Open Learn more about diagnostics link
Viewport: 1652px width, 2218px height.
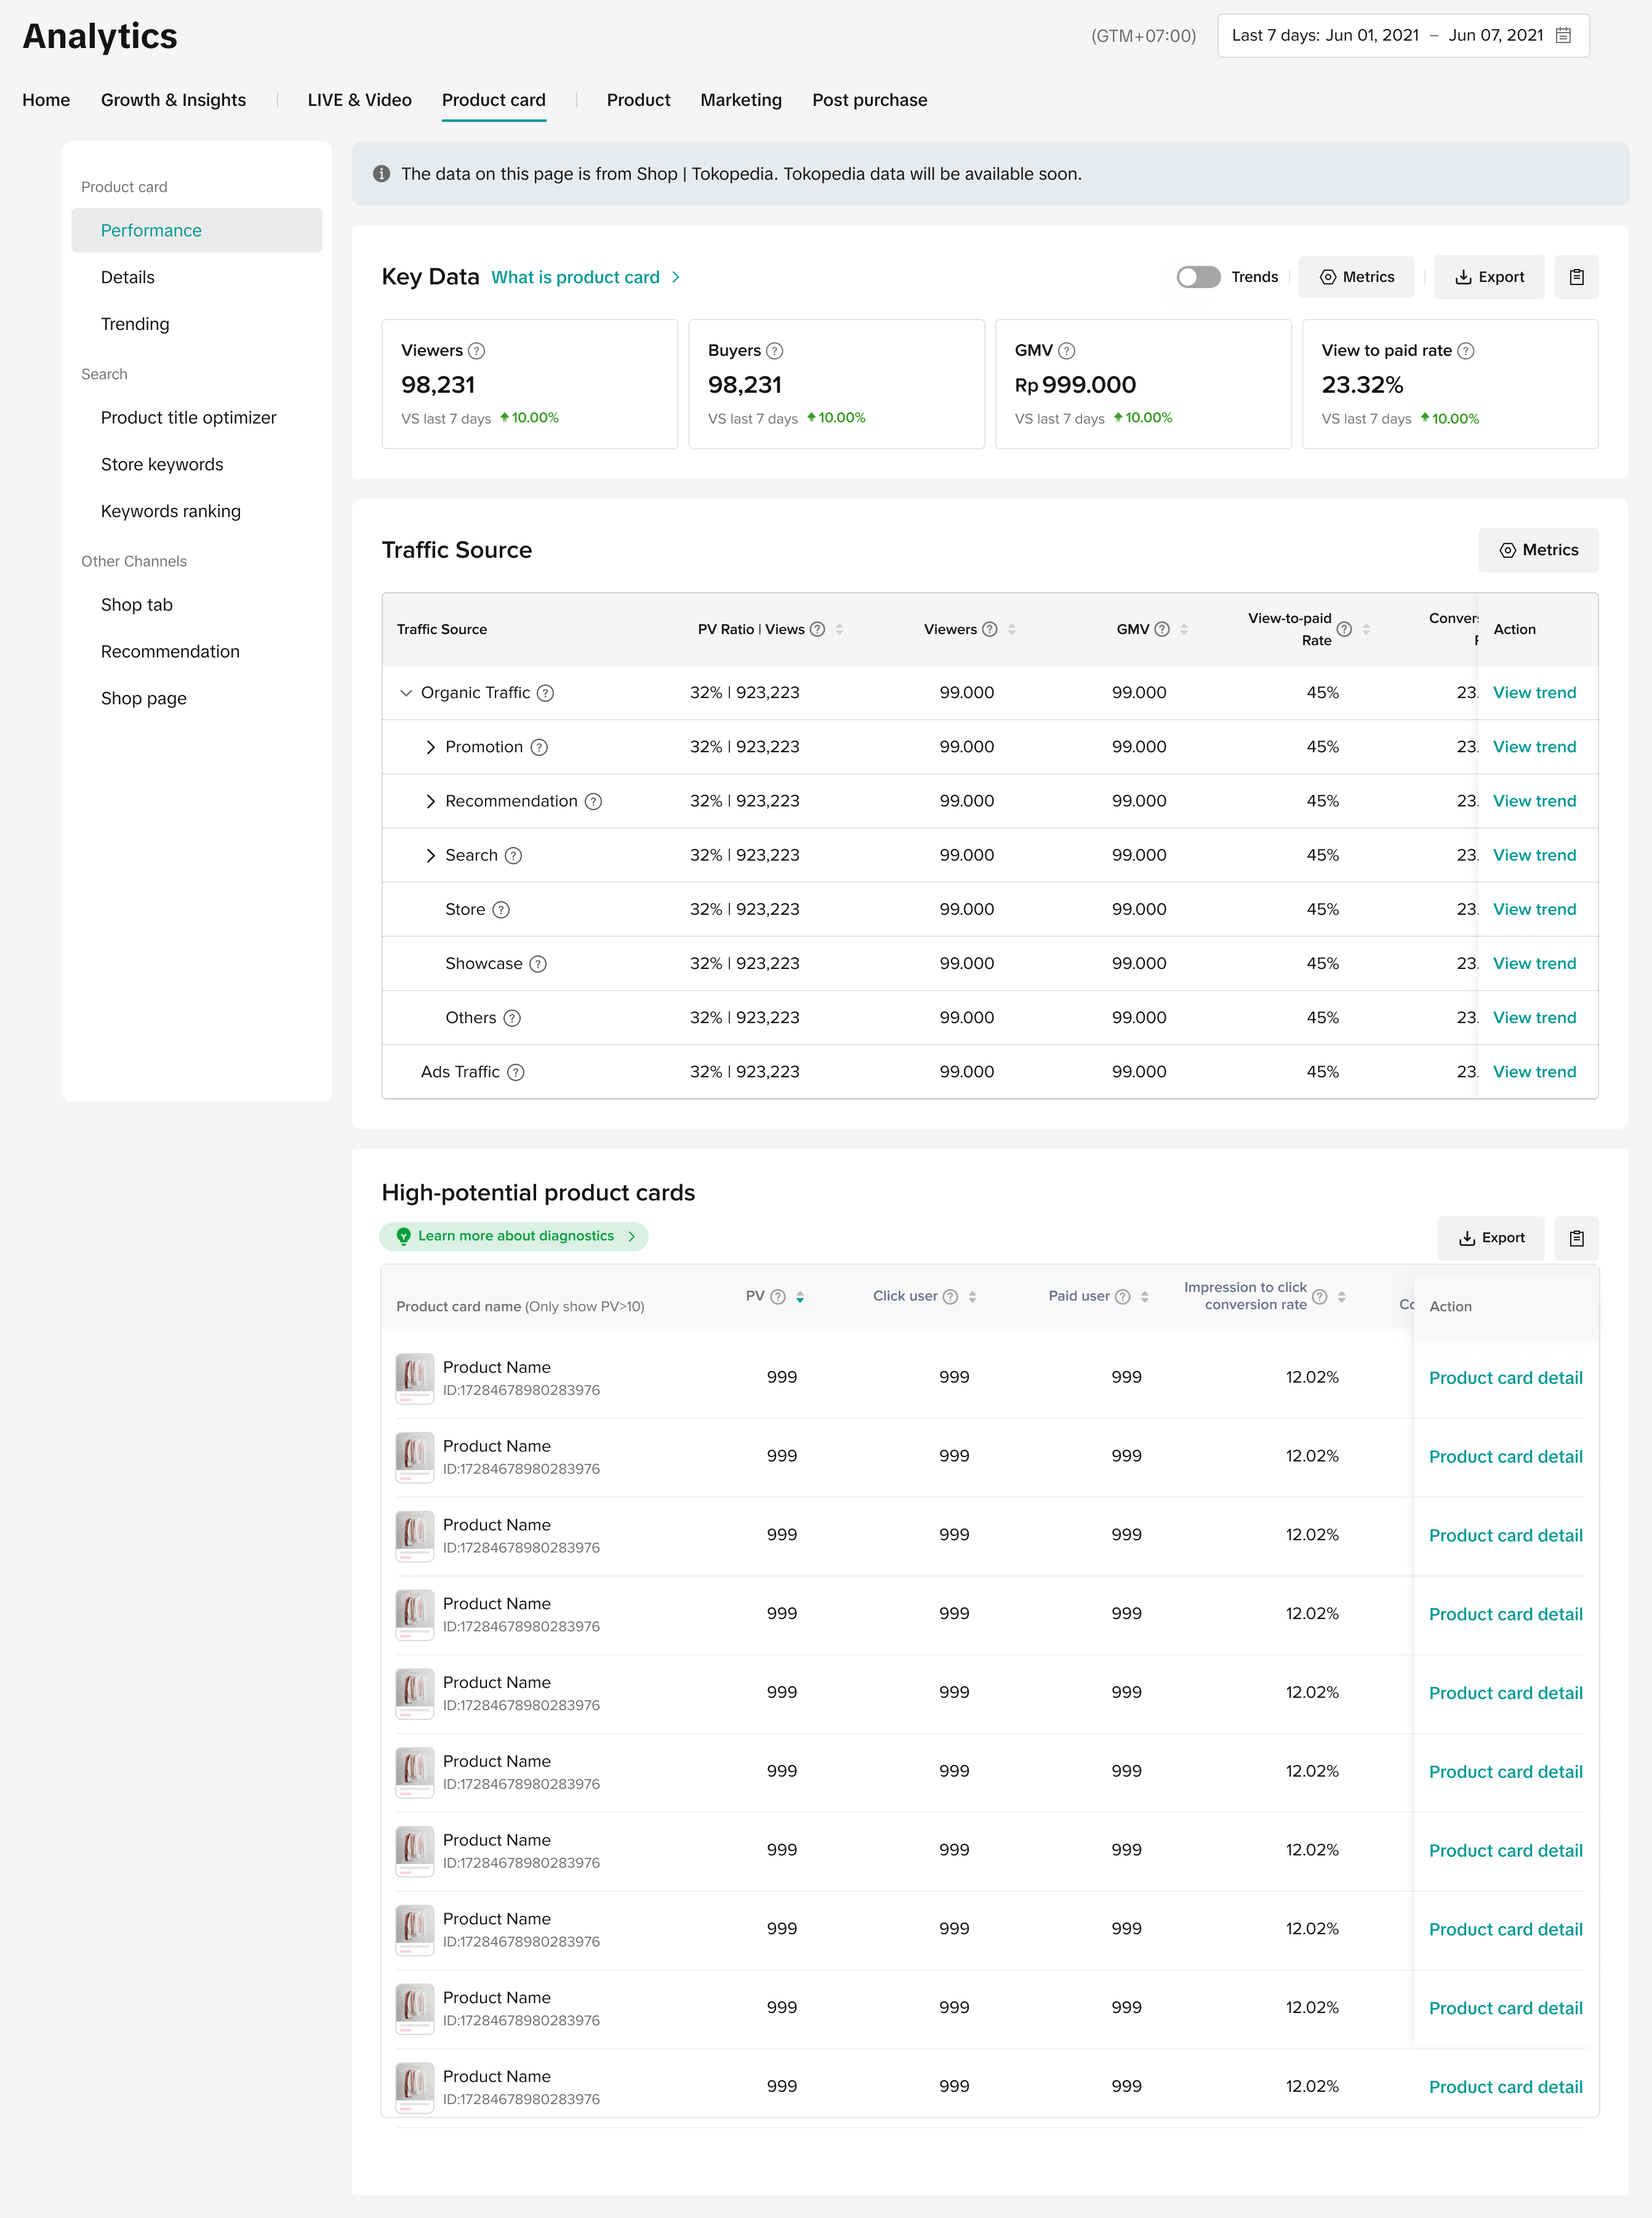514,1236
